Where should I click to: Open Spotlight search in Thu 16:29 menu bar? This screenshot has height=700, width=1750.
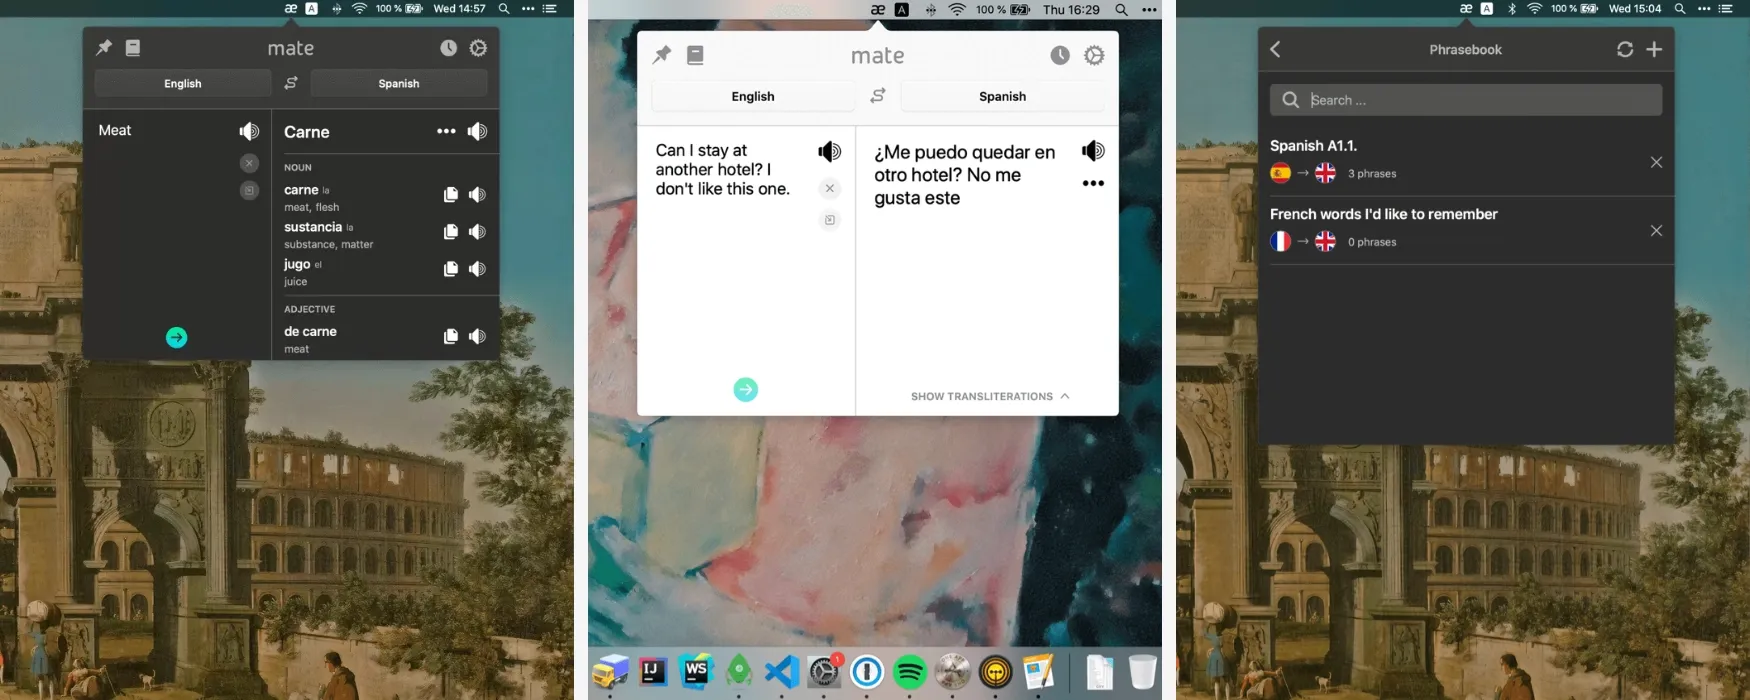coord(1121,10)
